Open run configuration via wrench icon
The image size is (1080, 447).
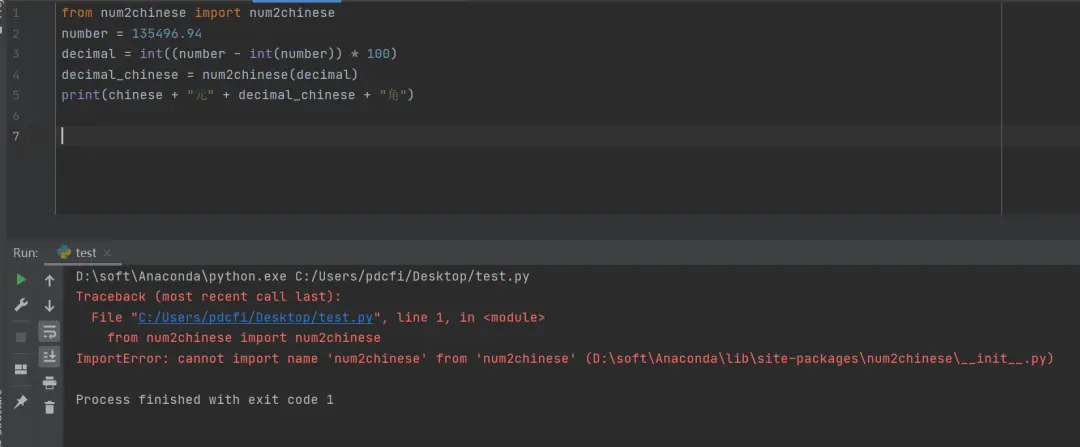pos(21,305)
